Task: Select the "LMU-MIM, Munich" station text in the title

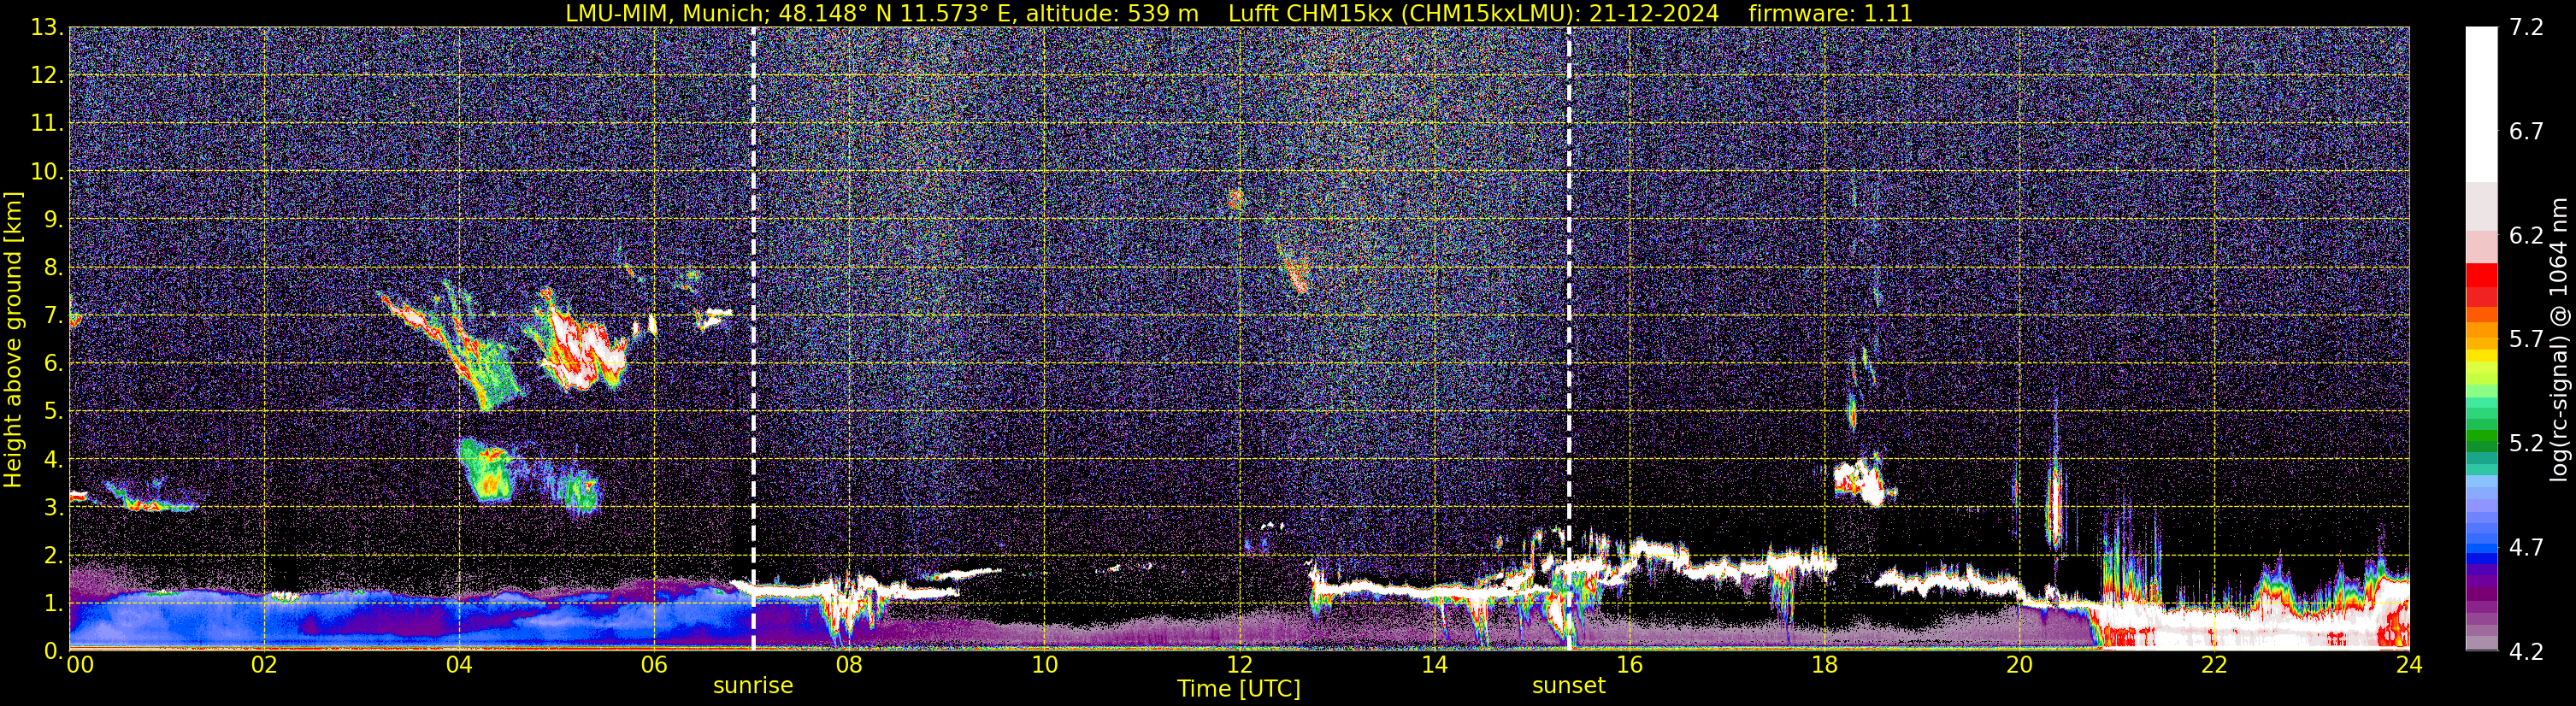Action: (x=661, y=13)
